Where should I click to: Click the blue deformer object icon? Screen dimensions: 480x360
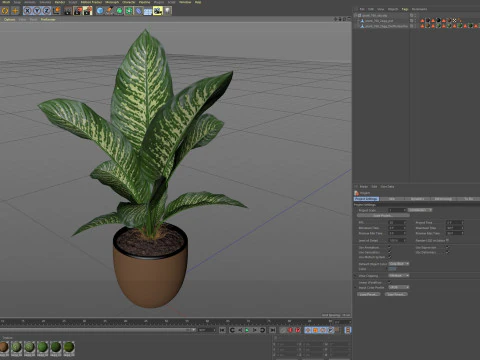coord(138,11)
